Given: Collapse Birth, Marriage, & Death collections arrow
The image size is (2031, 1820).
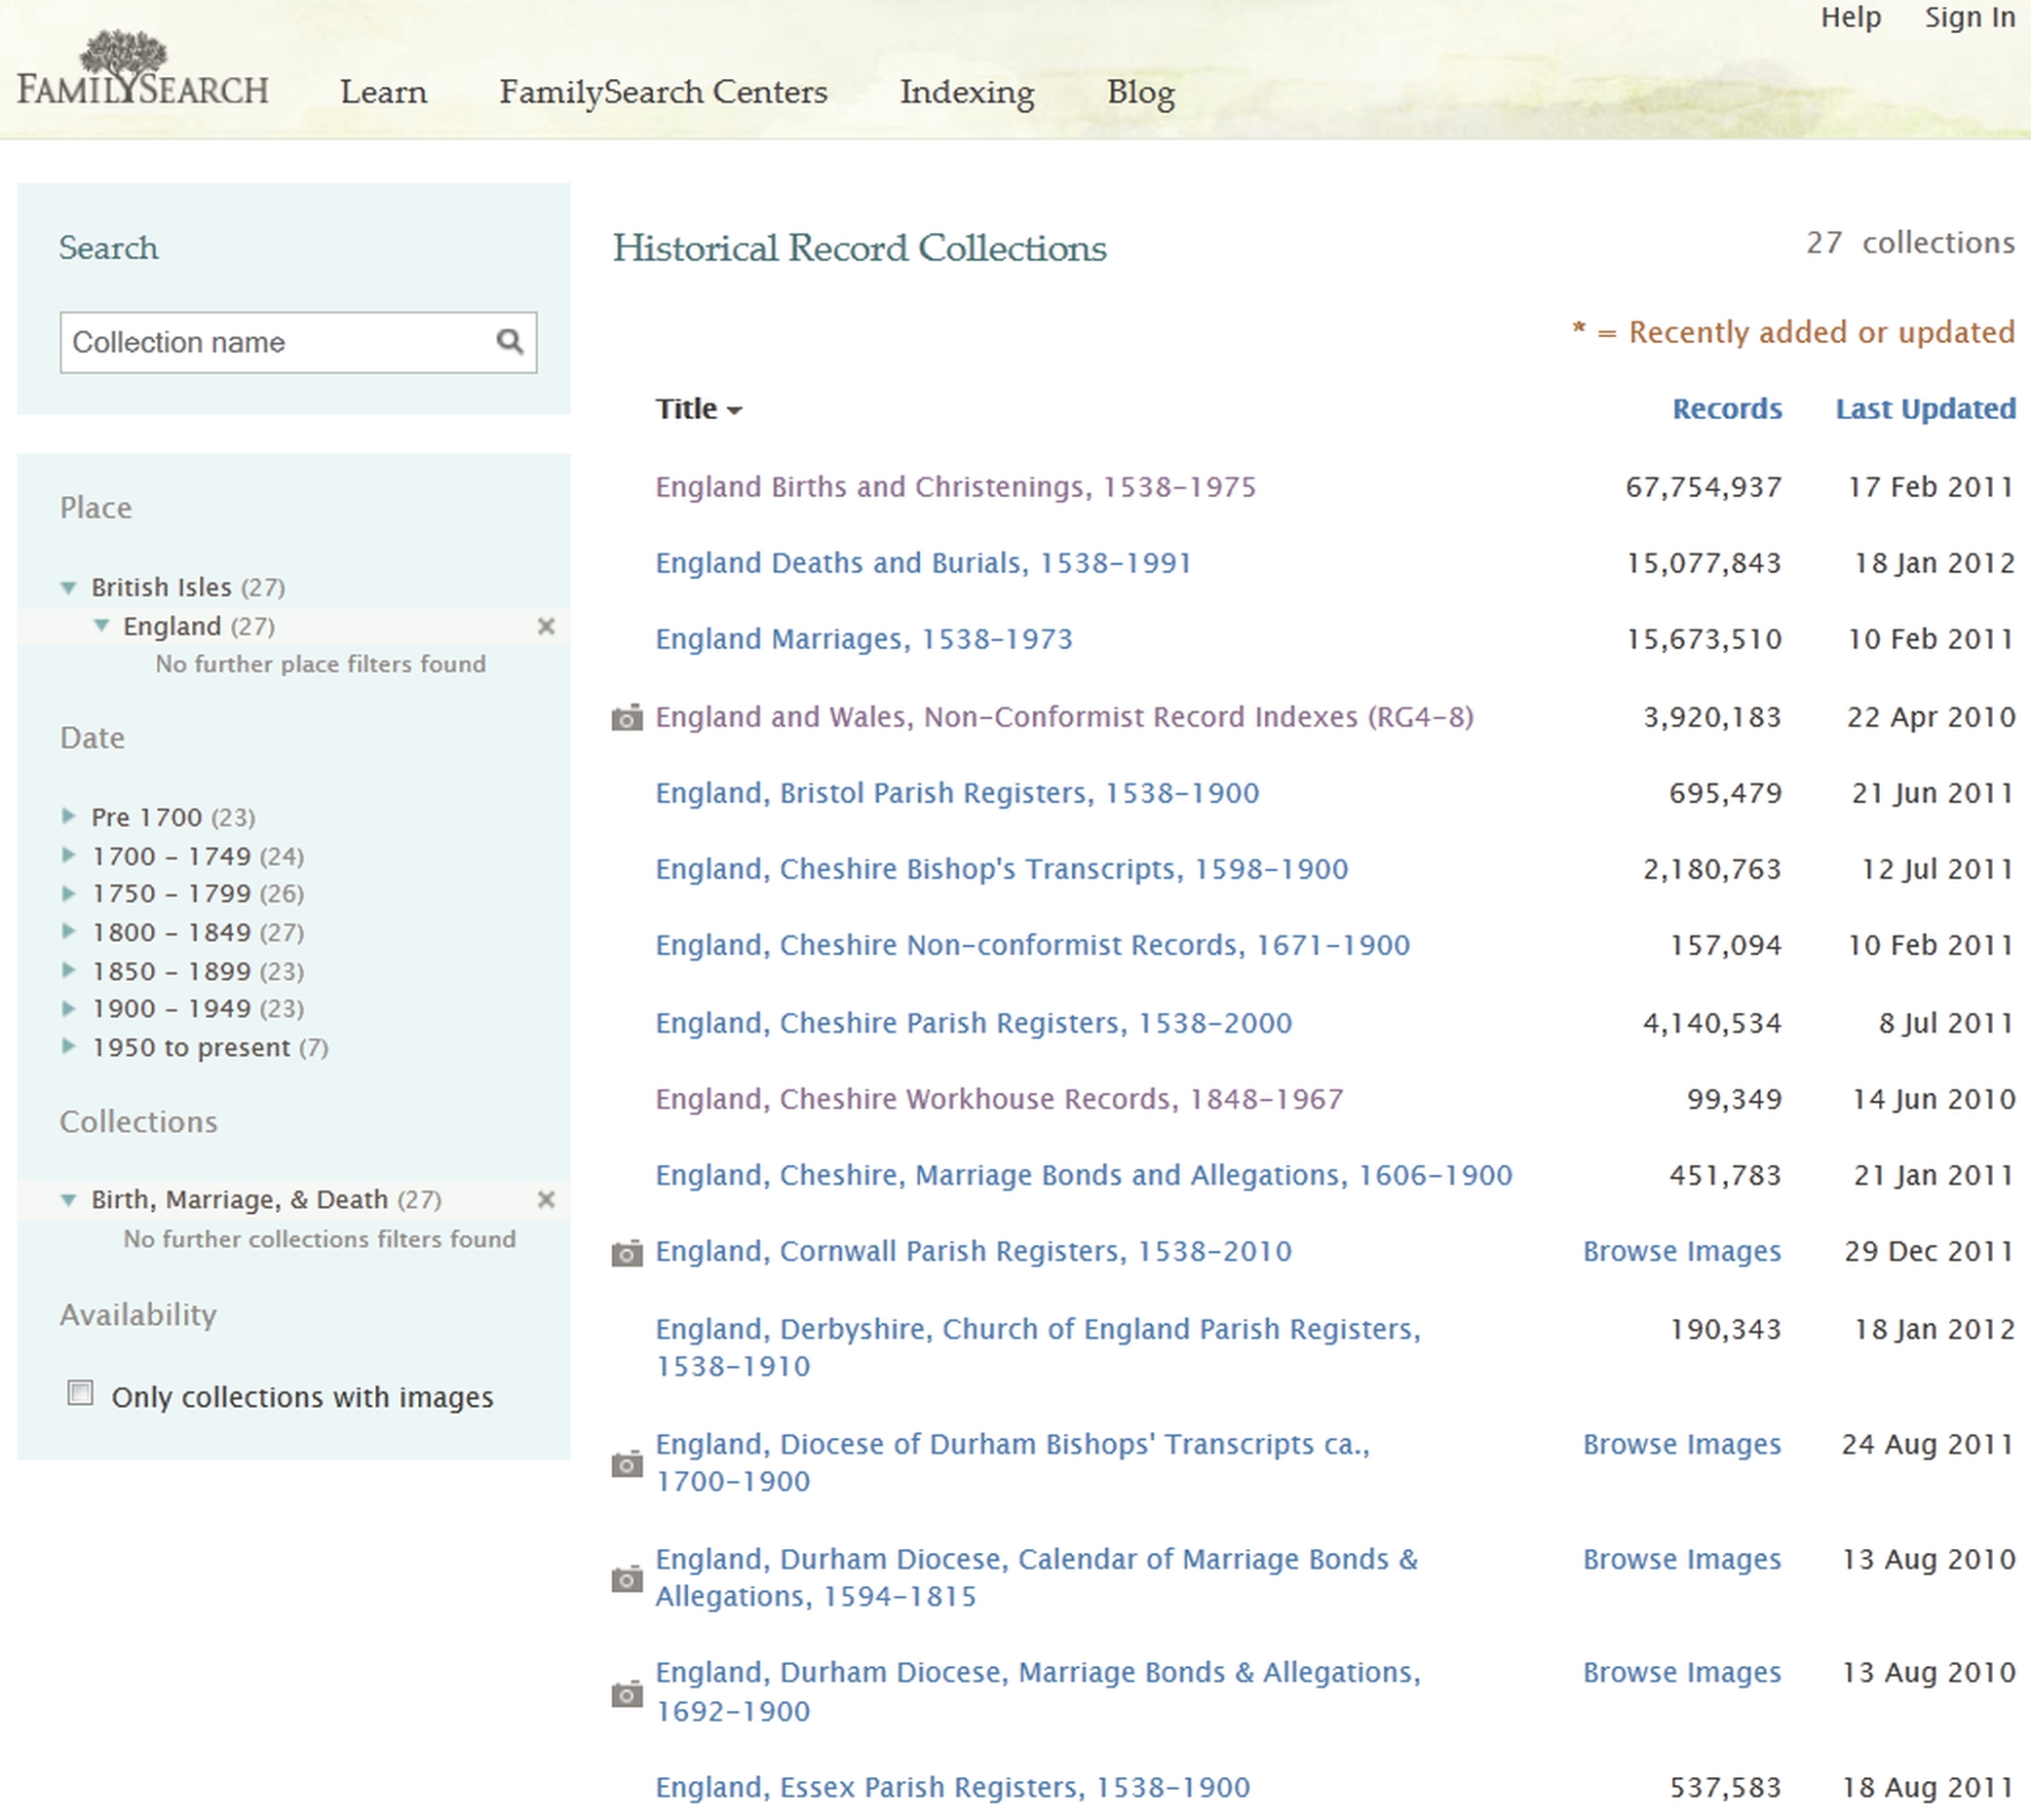Looking at the screenshot, I should coord(68,1200).
